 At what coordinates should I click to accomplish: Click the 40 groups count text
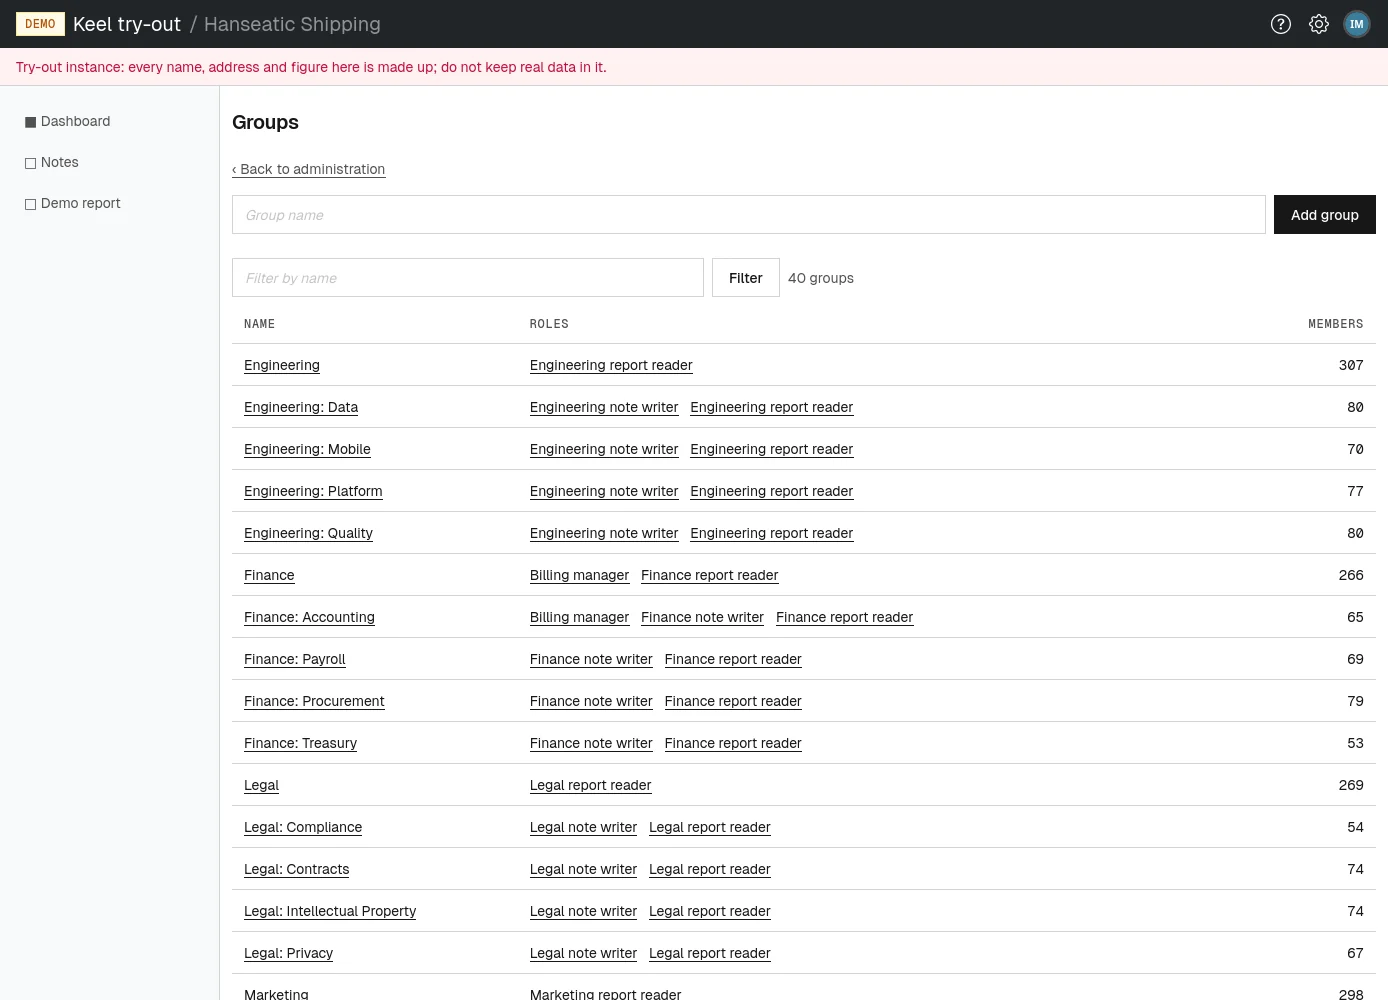(821, 278)
